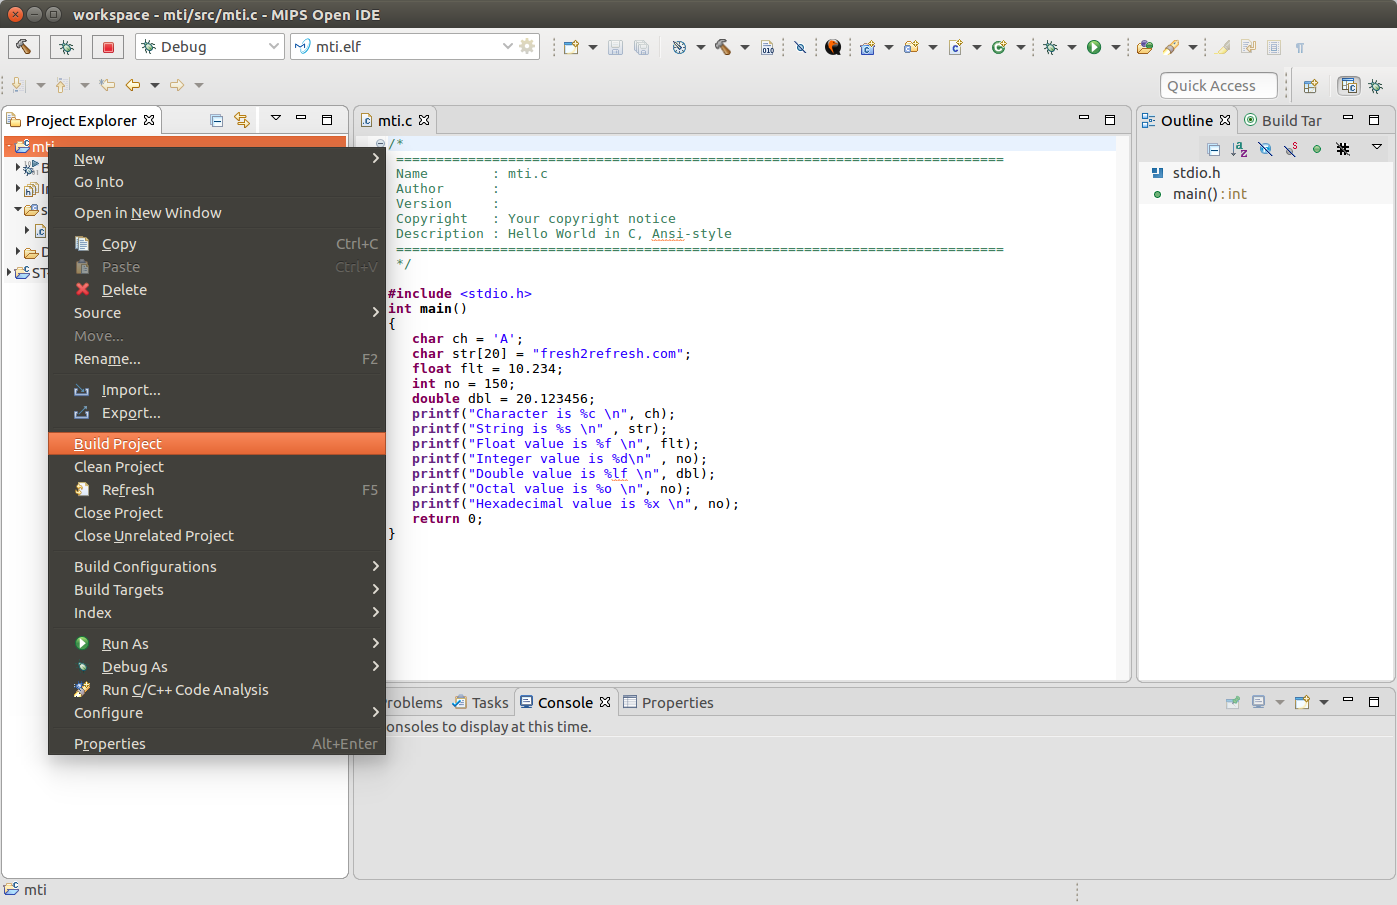The image size is (1397, 905).
Task: Click Debug As in context menu
Action: pyautogui.click(x=217, y=667)
